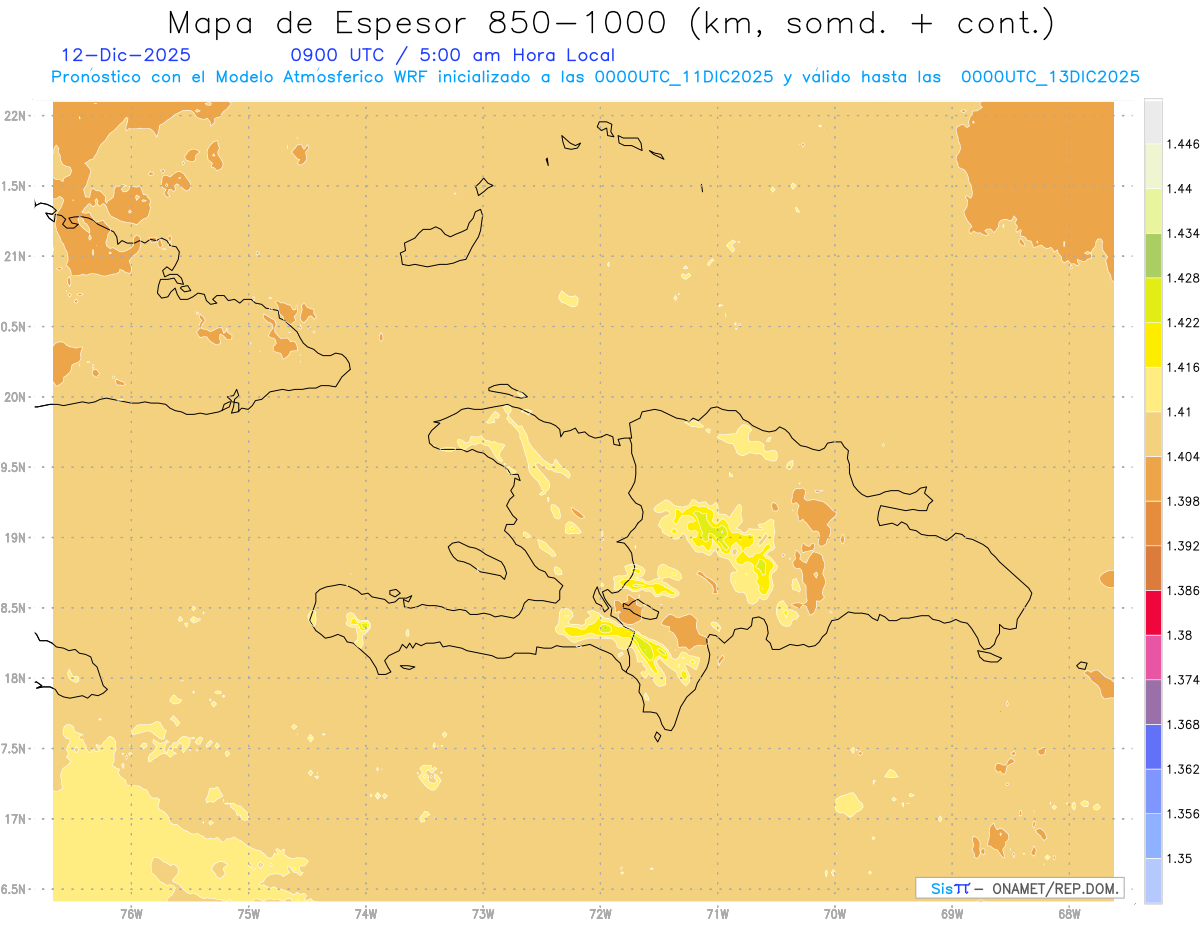Click the legend value '1.368'

click(1185, 724)
